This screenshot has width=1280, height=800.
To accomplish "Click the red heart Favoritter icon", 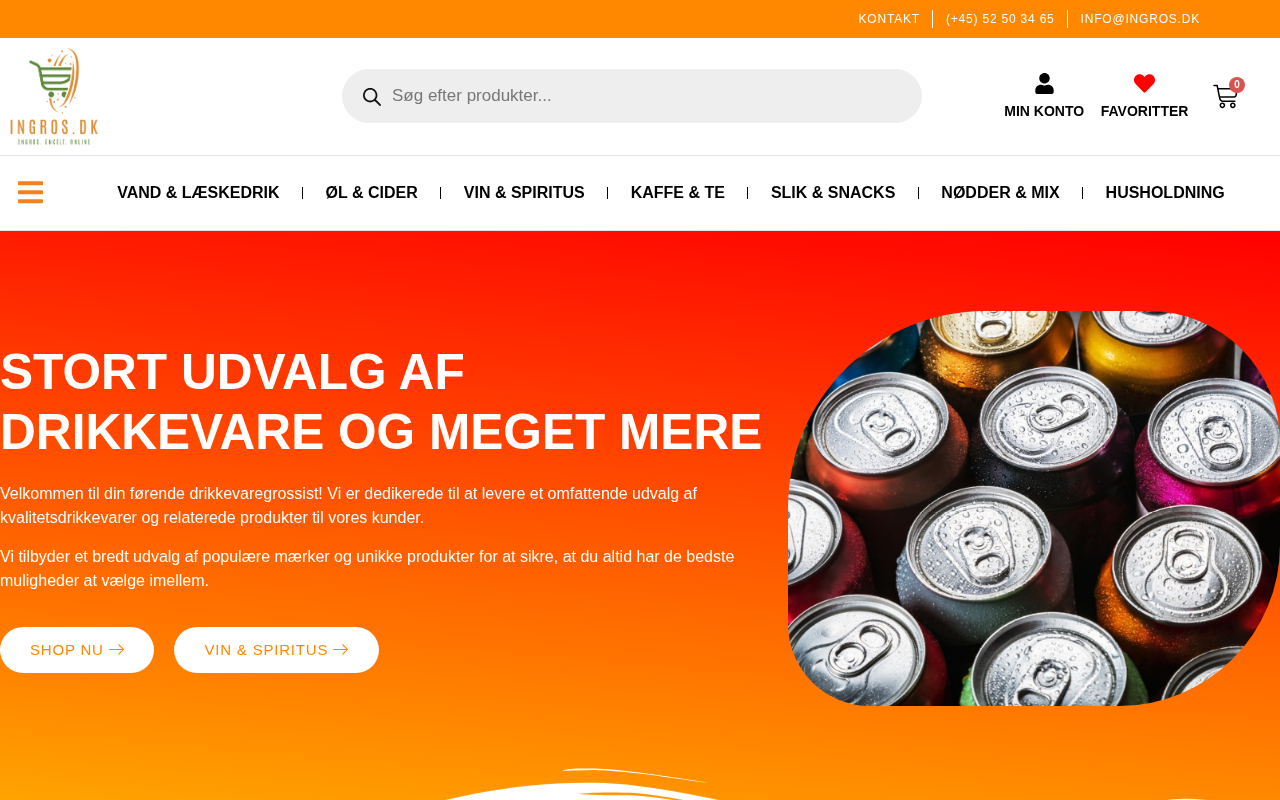I will (x=1144, y=84).
